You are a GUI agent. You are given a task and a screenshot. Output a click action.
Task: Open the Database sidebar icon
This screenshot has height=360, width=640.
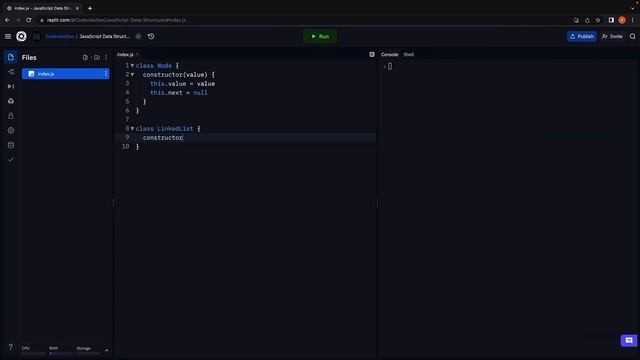(11, 145)
